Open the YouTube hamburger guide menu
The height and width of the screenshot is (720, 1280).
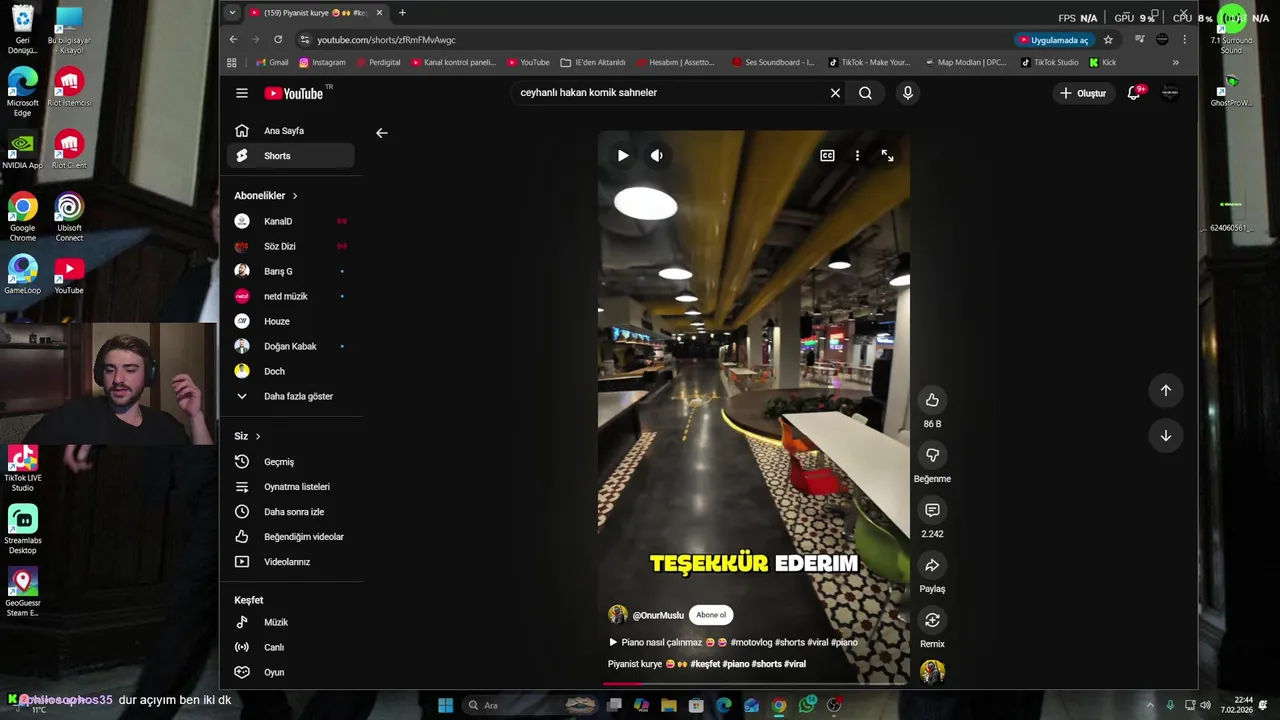241,93
